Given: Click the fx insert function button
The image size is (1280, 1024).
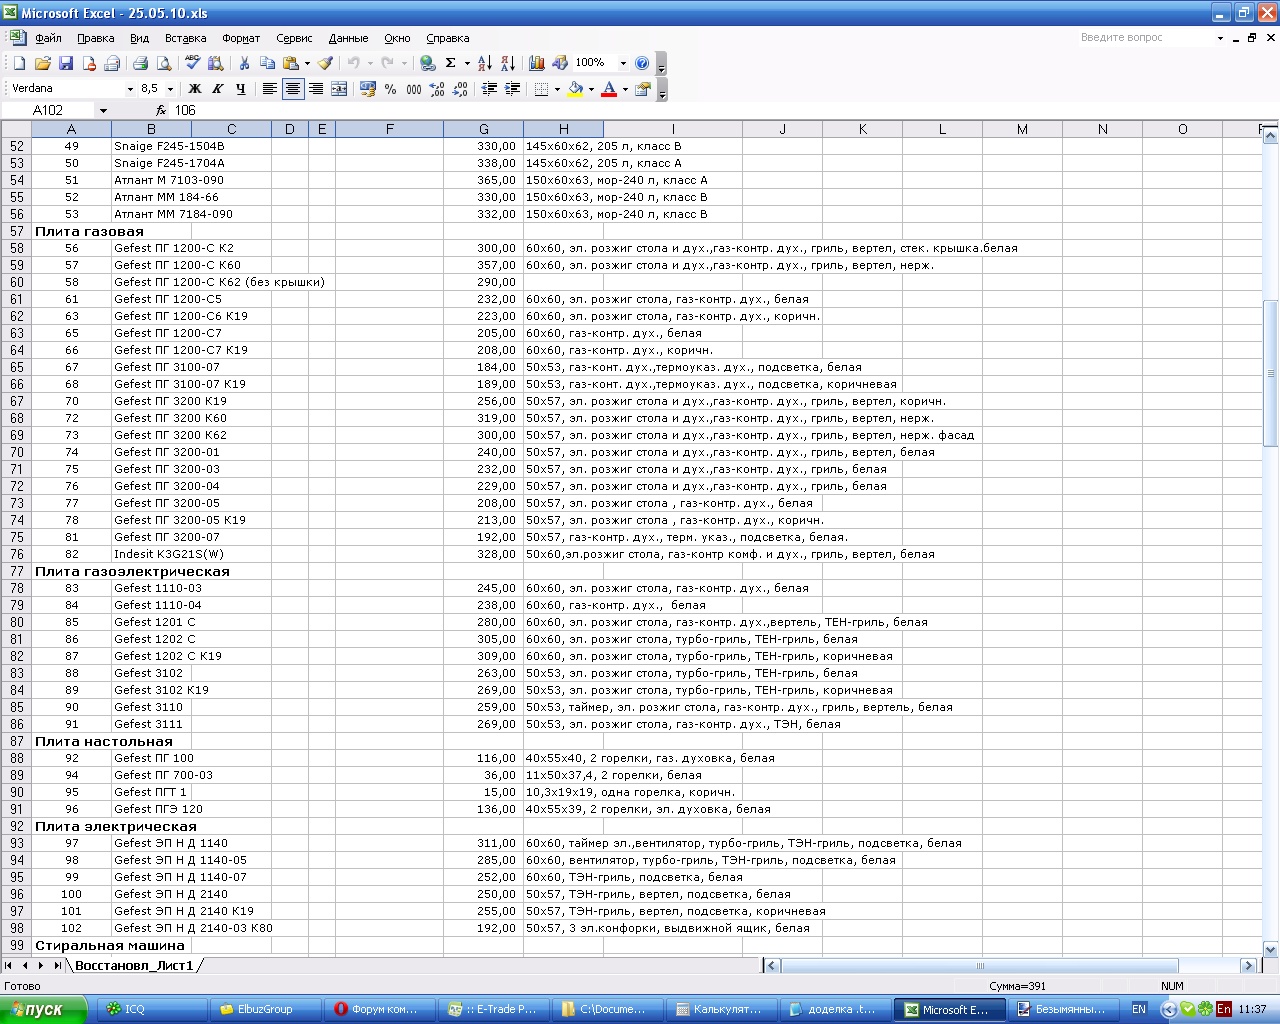Looking at the screenshot, I should 161,111.
